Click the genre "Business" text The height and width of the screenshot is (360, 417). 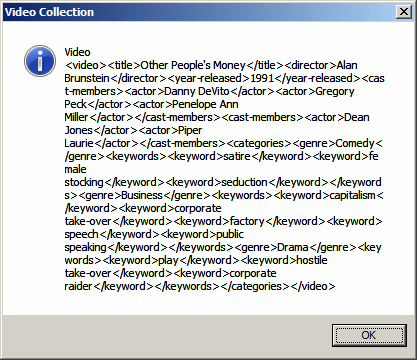(x=142, y=195)
